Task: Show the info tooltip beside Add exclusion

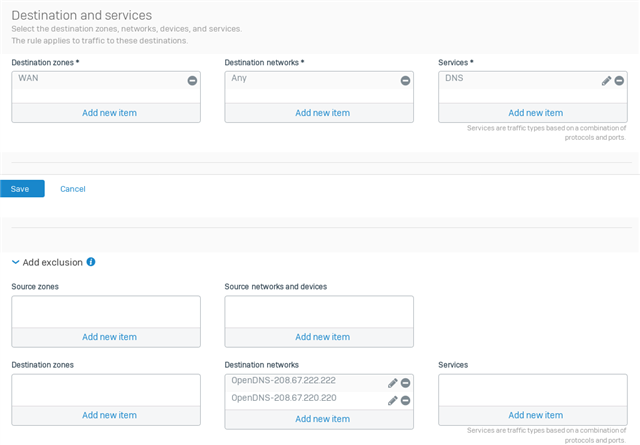Action: pyautogui.click(x=91, y=262)
